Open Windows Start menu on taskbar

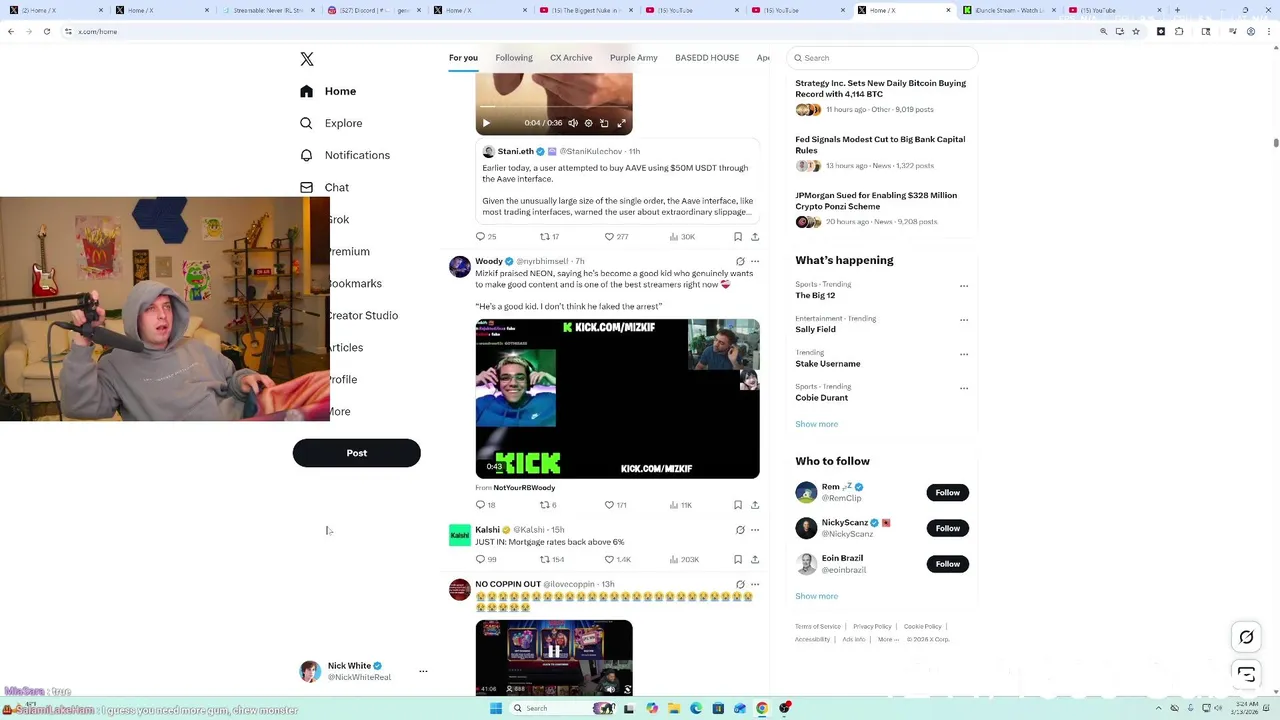[x=495, y=708]
